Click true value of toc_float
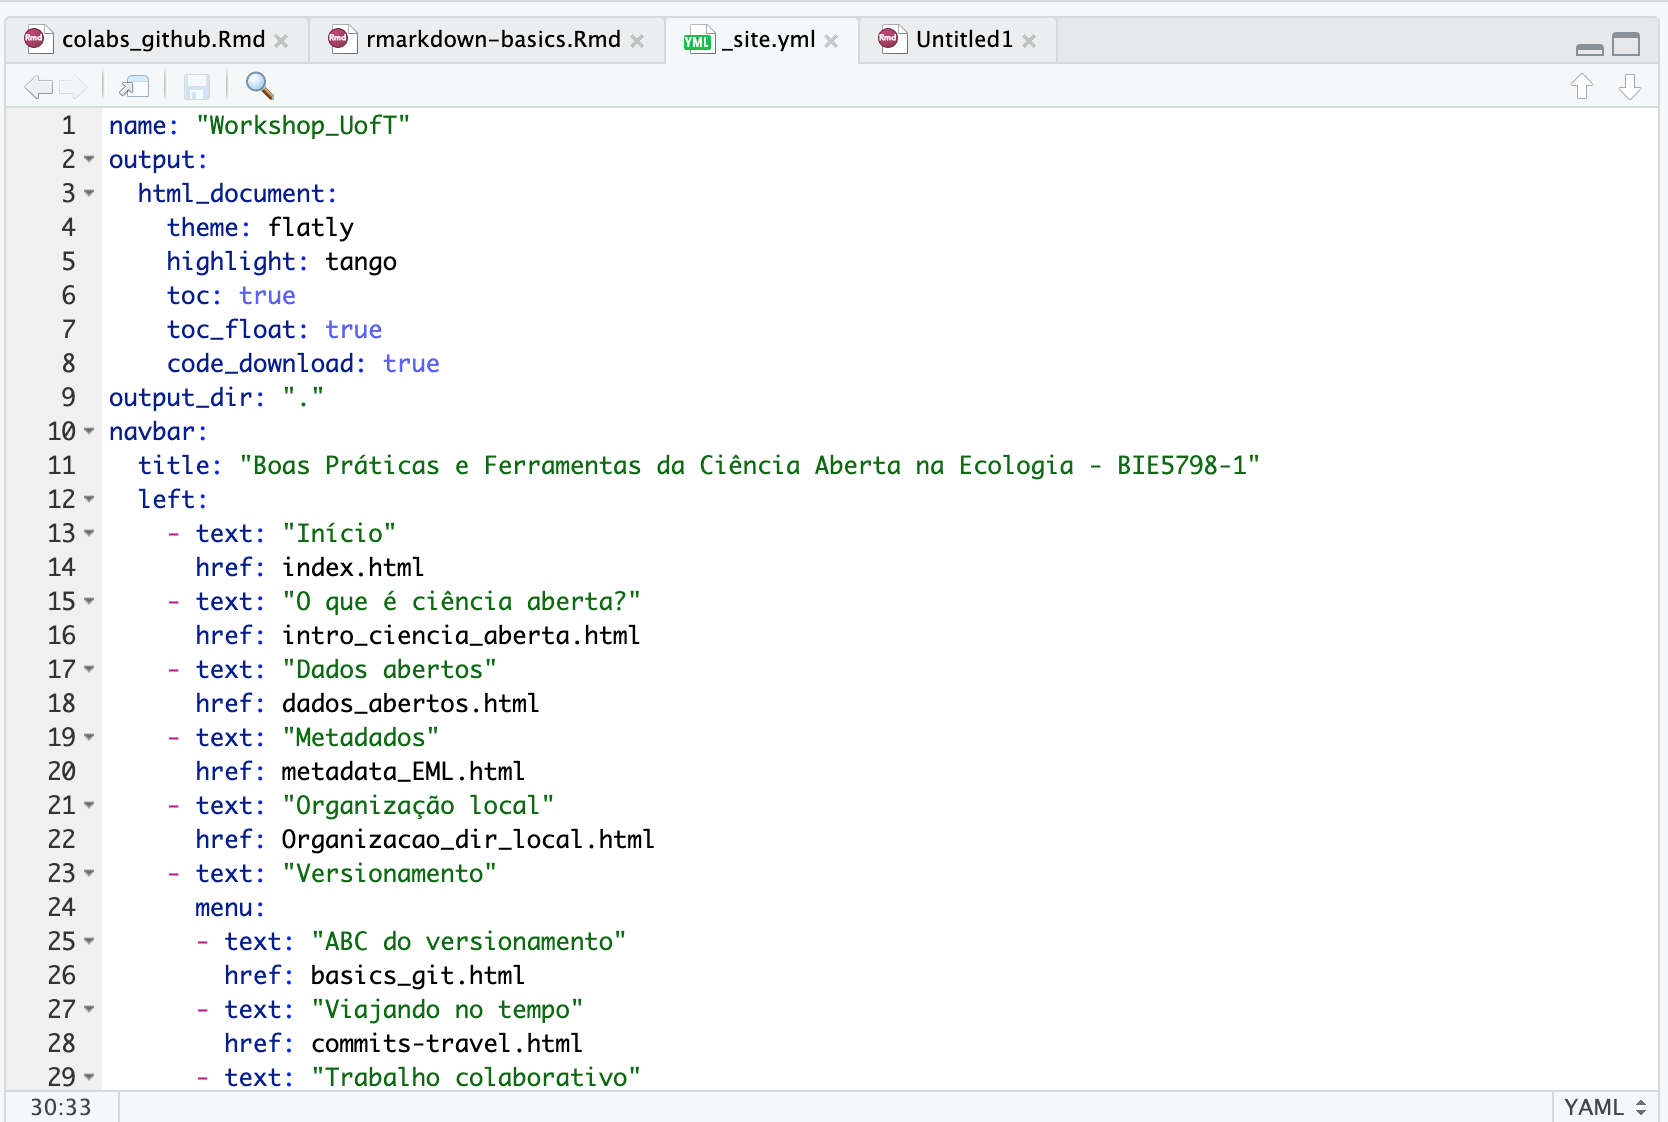 pyautogui.click(x=354, y=330)
